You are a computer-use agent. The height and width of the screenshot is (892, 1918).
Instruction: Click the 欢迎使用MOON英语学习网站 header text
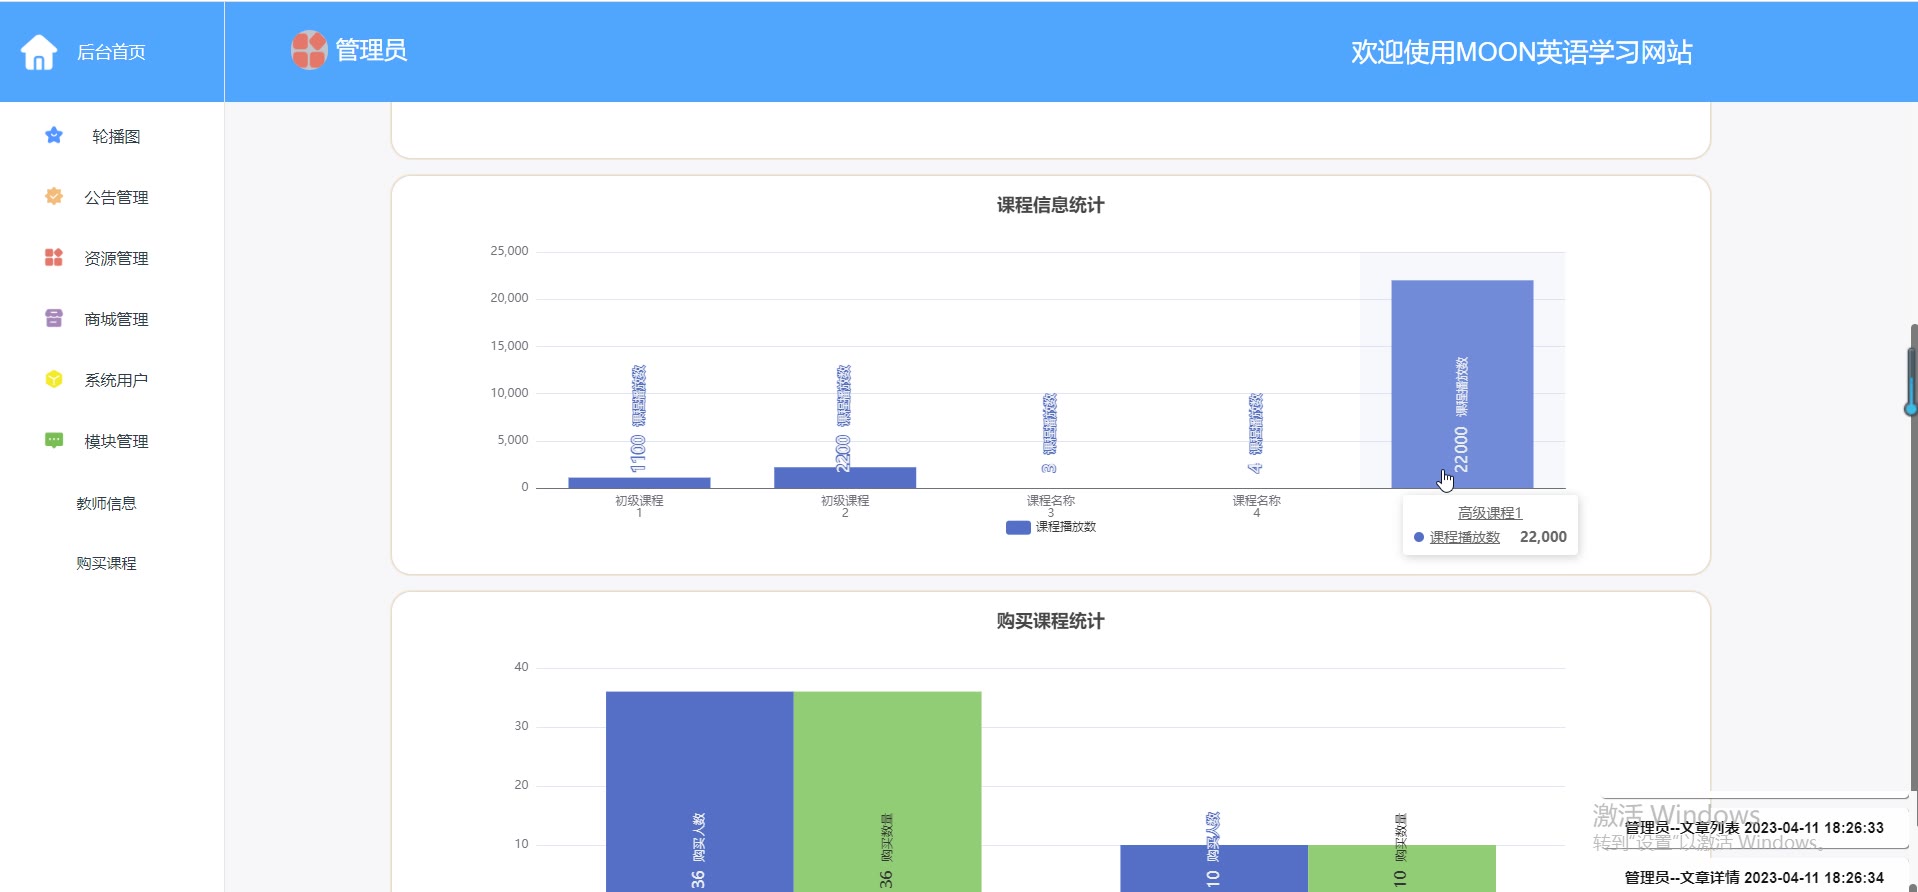[1521, 52]
